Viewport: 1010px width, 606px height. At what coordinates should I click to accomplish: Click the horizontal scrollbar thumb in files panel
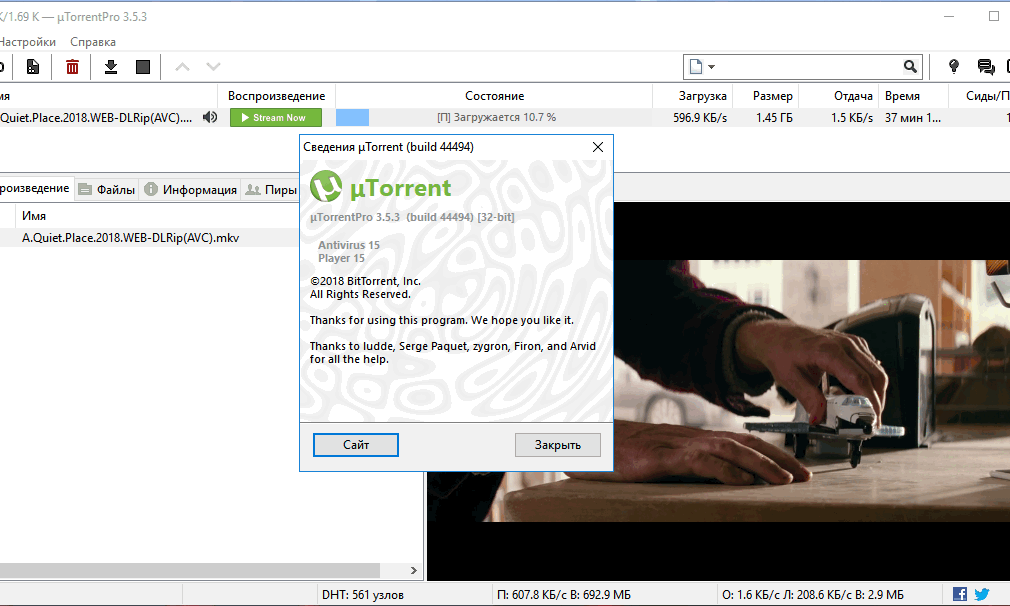(190, 571)
